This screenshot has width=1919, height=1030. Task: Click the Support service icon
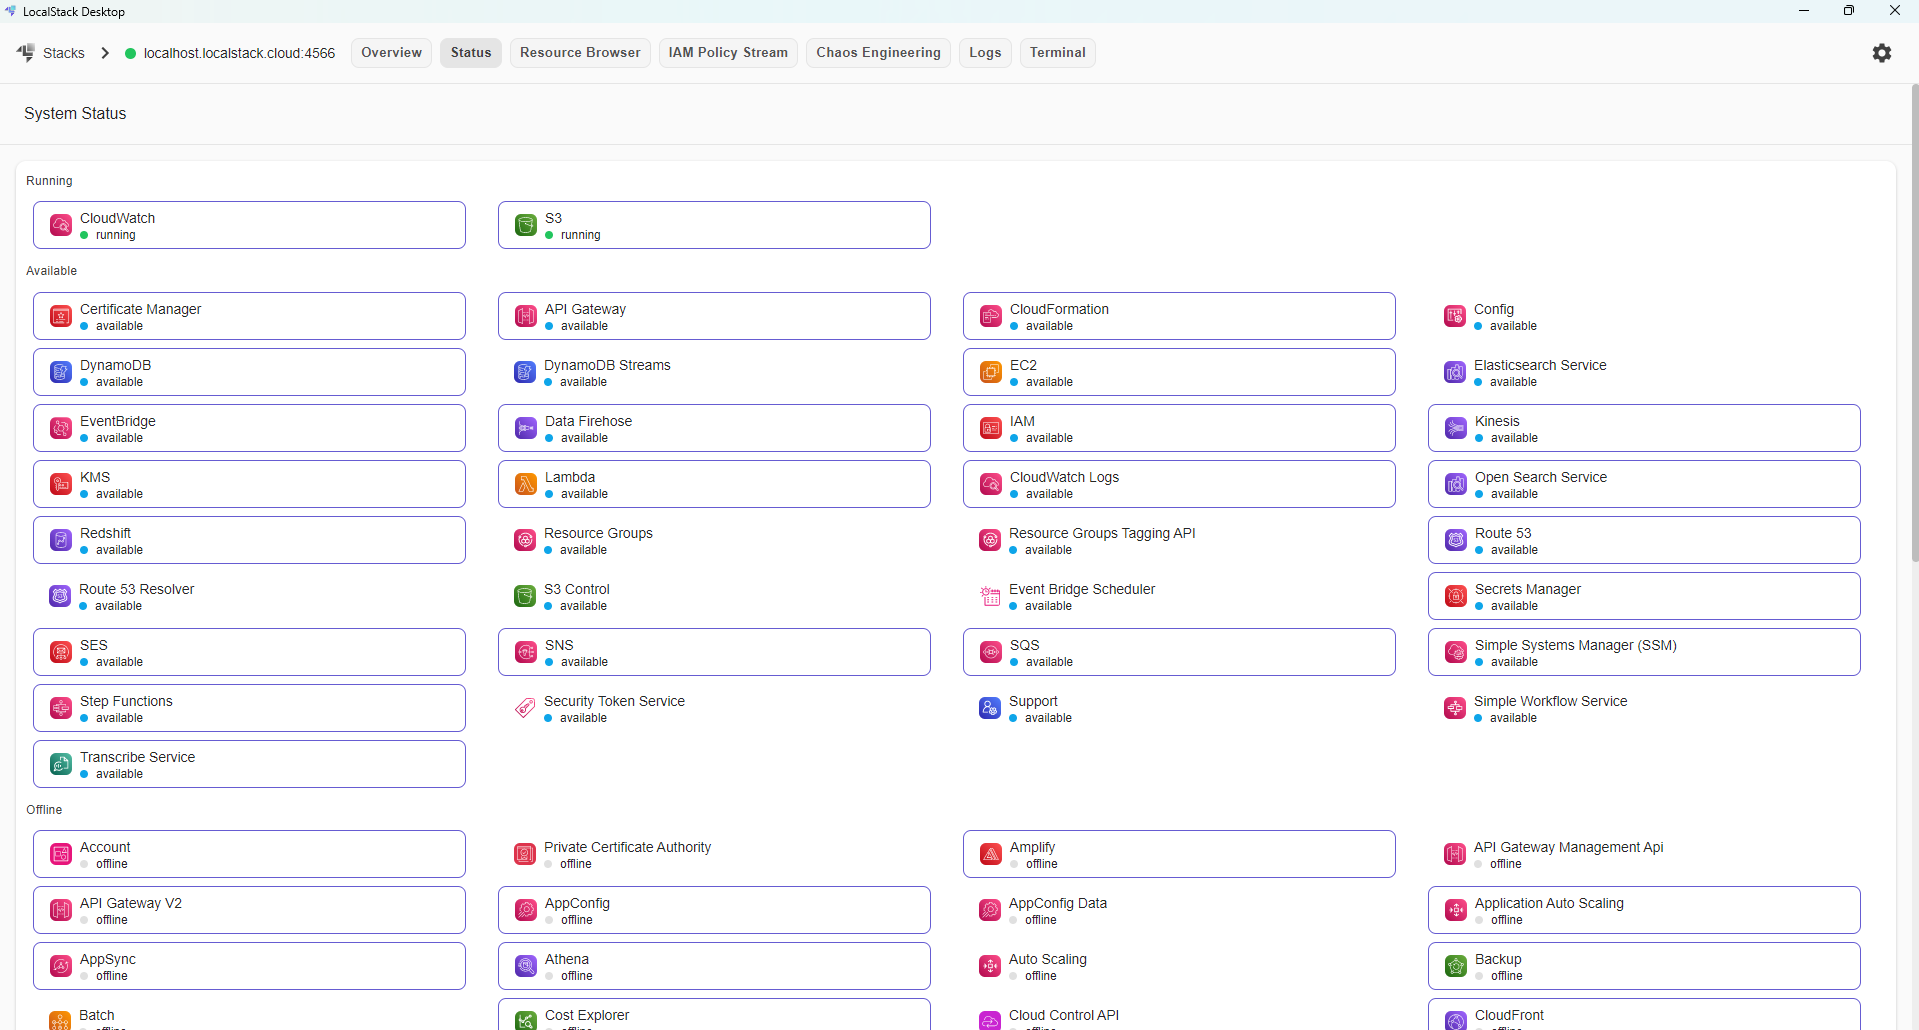(990, 708)
